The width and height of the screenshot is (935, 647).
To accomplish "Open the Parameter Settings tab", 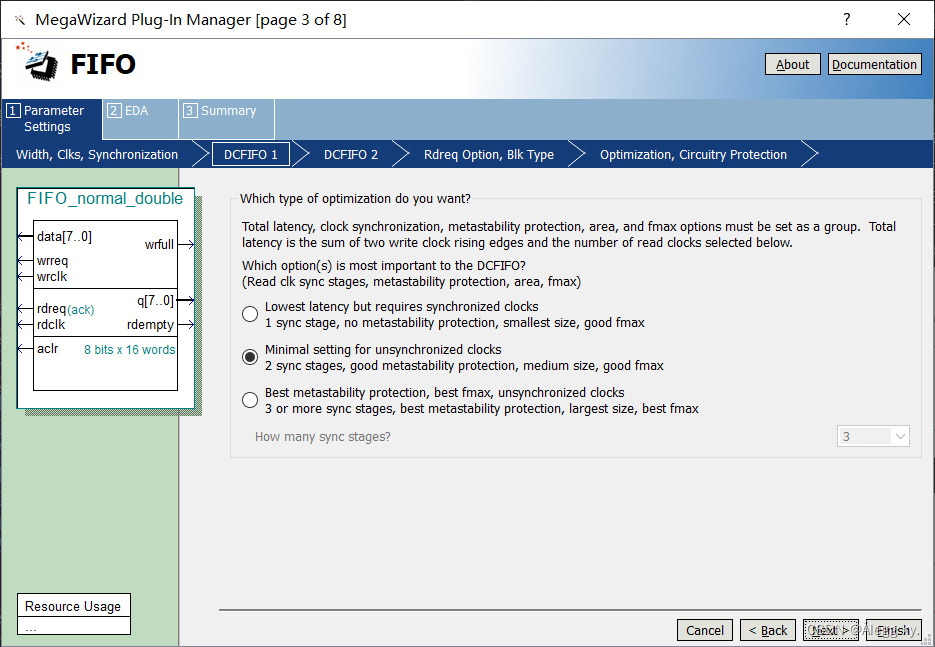I will click(52, 119).
